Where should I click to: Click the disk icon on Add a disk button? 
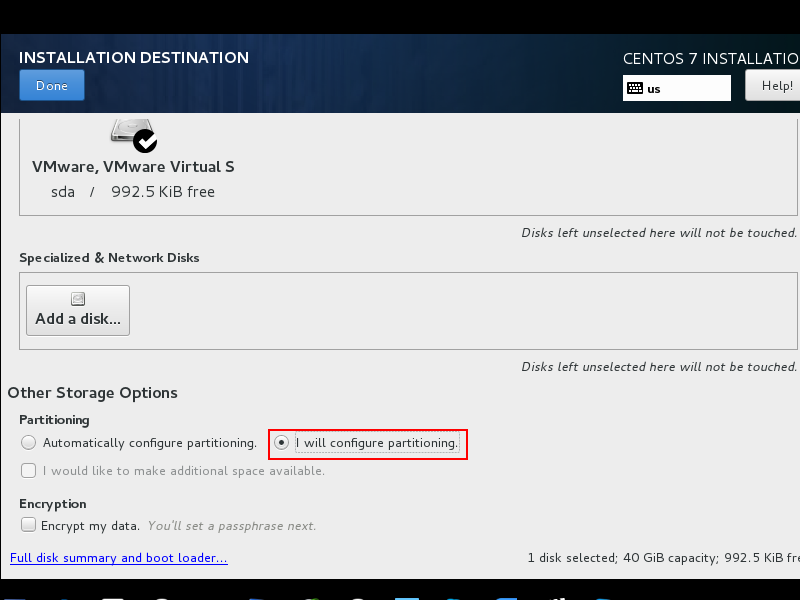[x=78, y=299]
